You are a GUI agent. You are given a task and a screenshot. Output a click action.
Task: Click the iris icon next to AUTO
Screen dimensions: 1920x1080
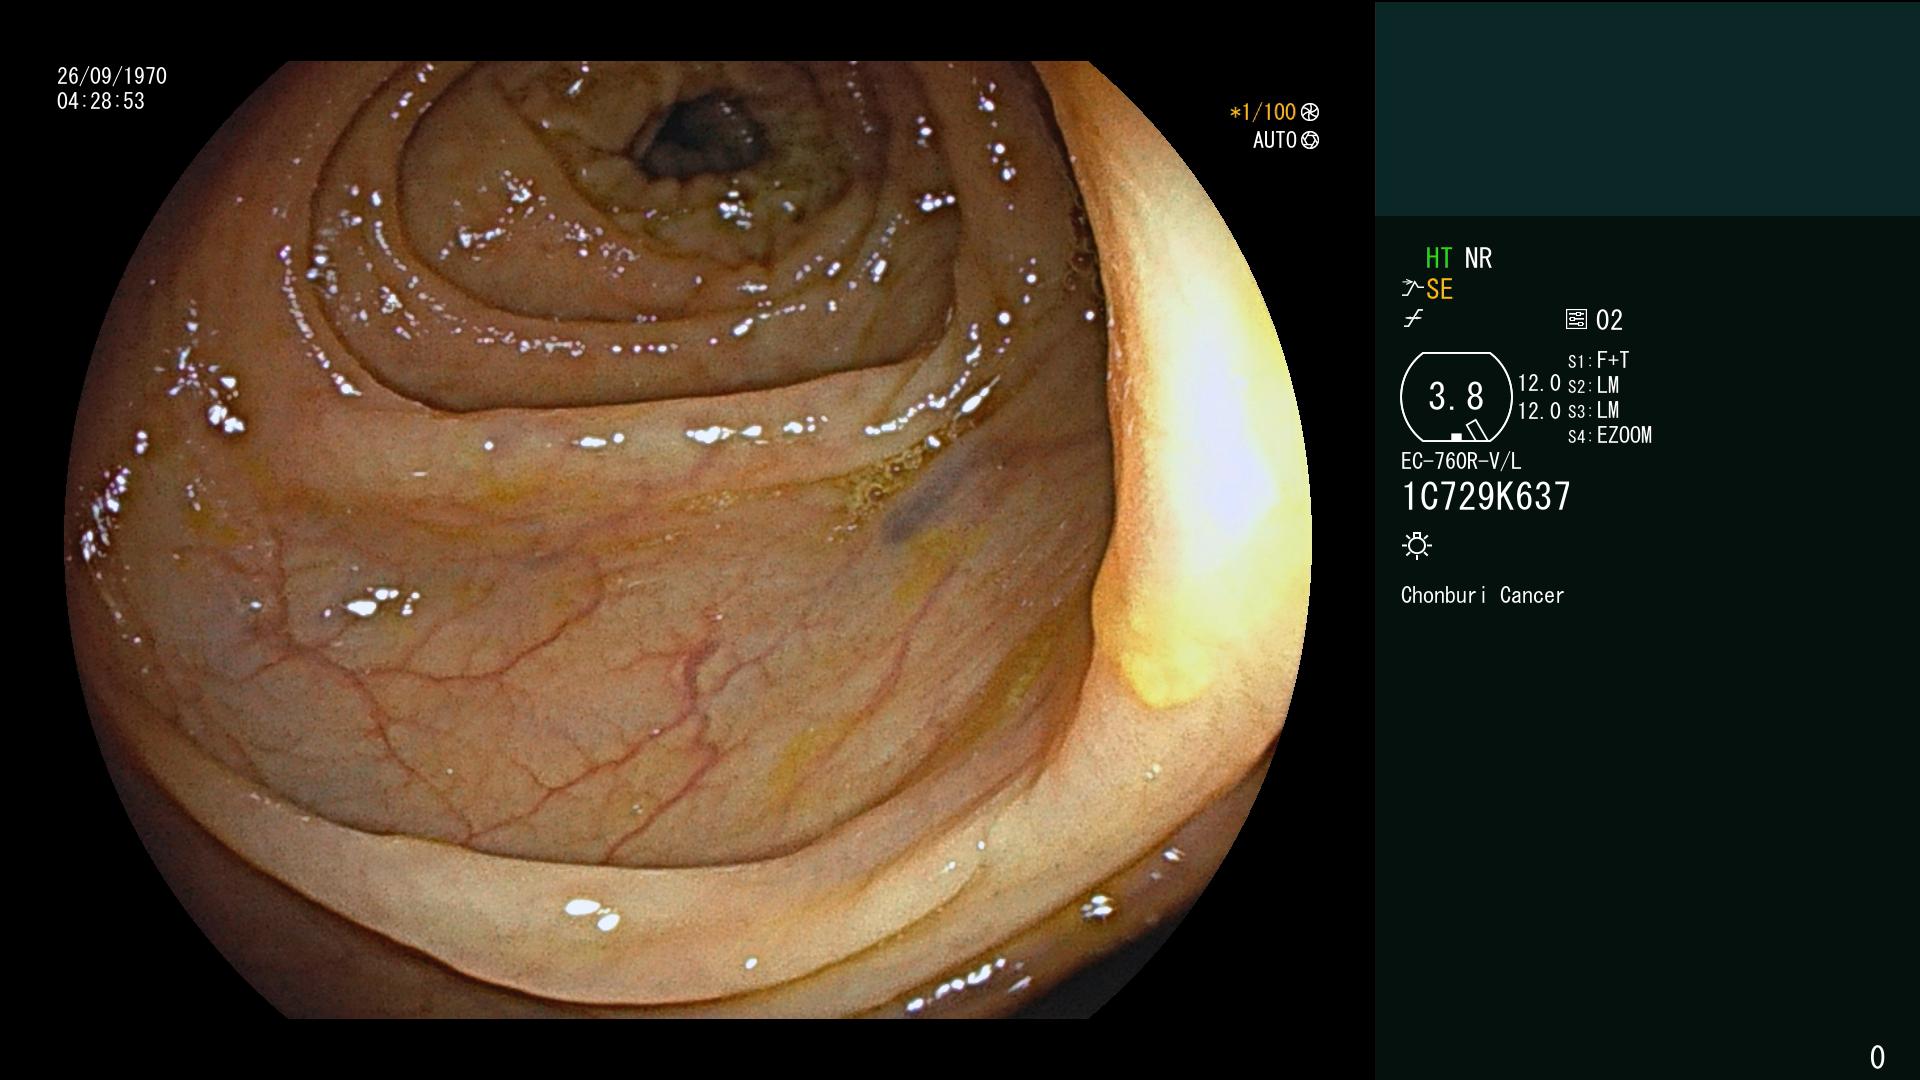click(1310, 140)
